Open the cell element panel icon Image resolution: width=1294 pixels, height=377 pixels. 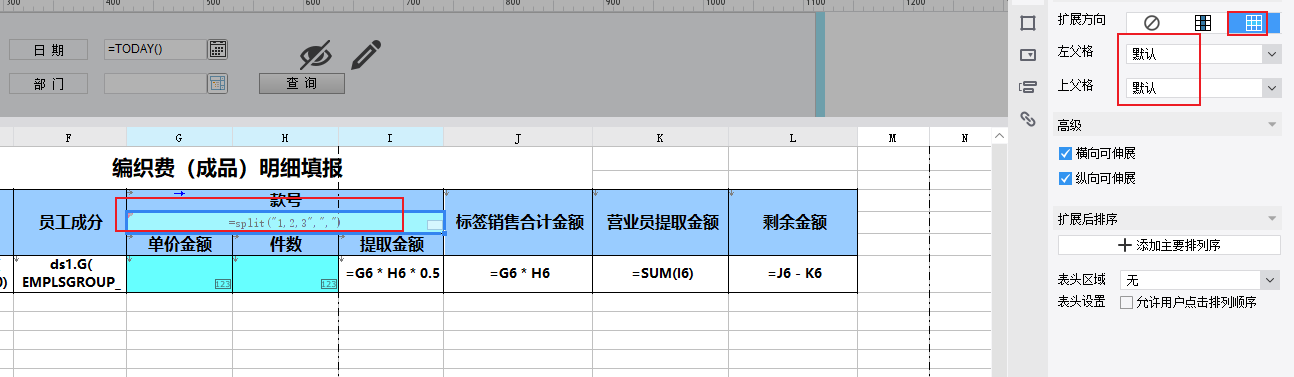[1027, 22]
